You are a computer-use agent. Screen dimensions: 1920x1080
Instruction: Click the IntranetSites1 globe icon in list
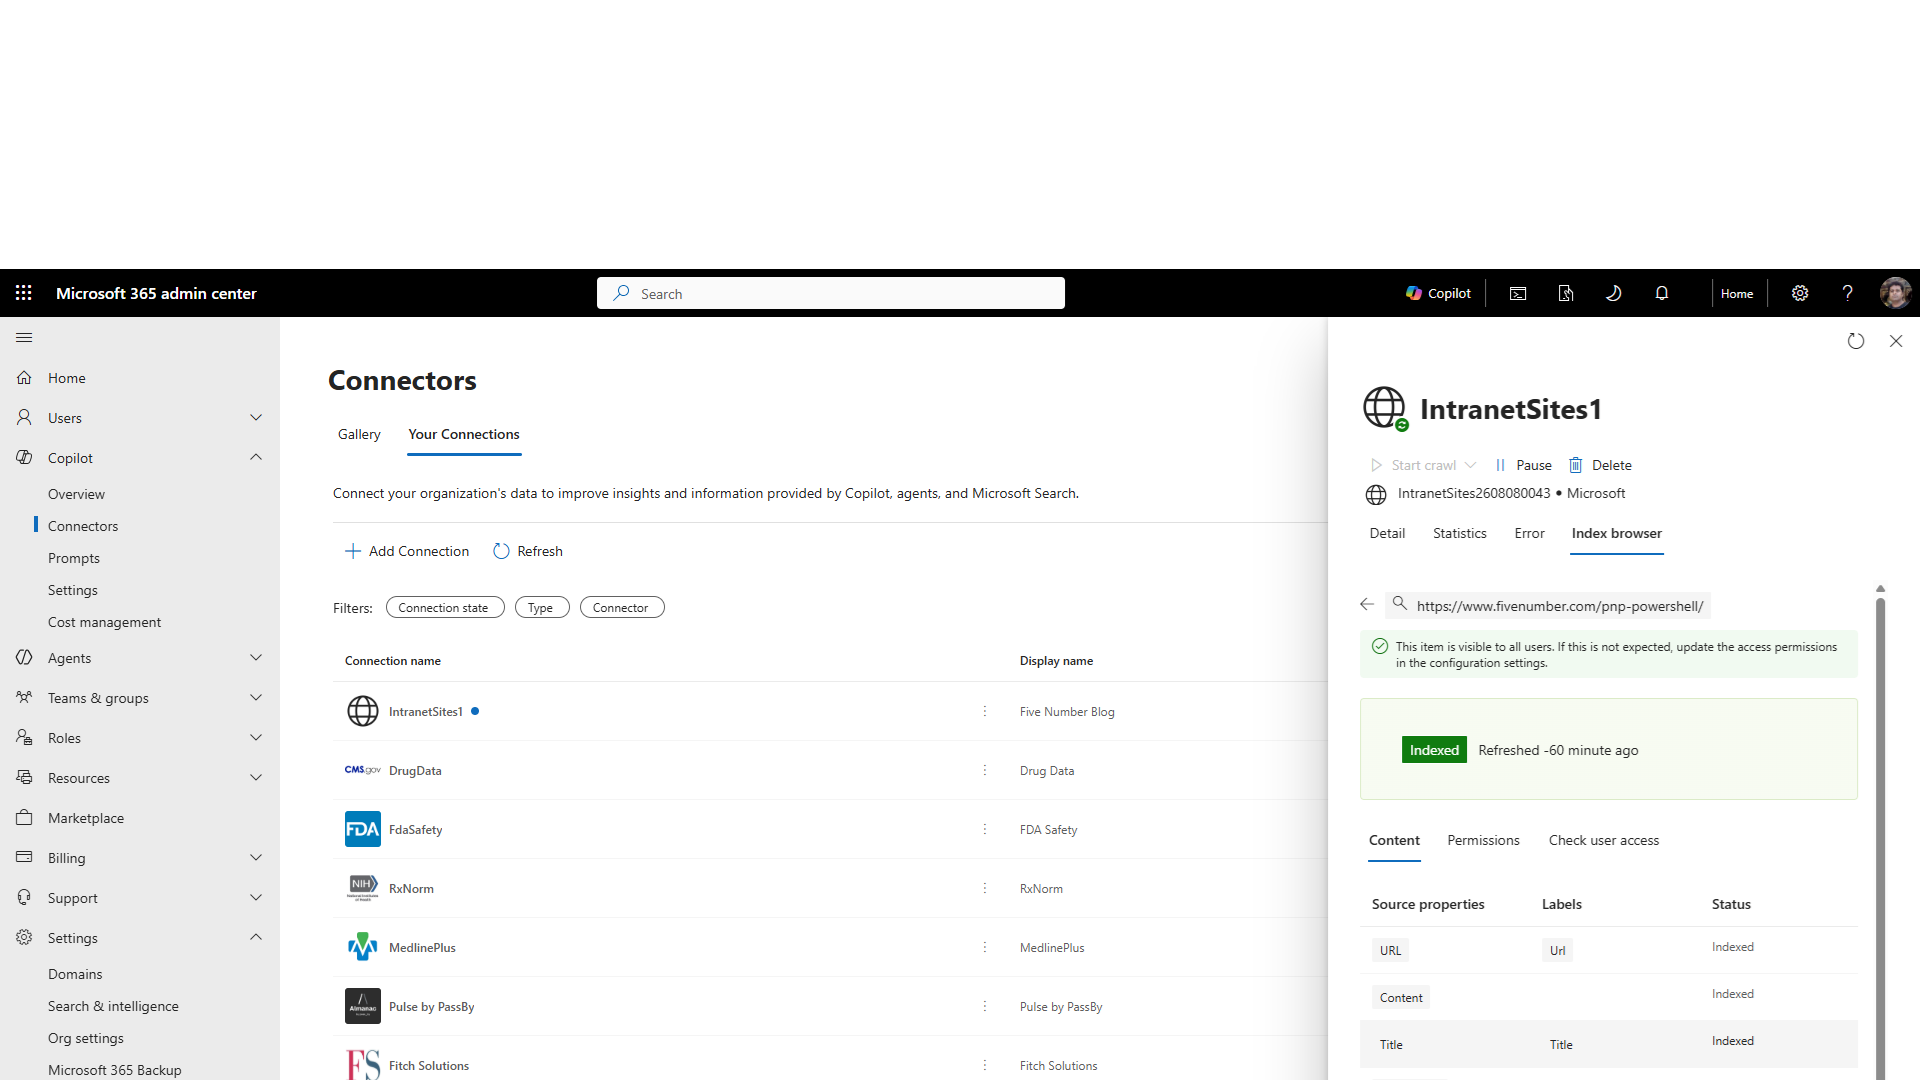click(363, 711)
